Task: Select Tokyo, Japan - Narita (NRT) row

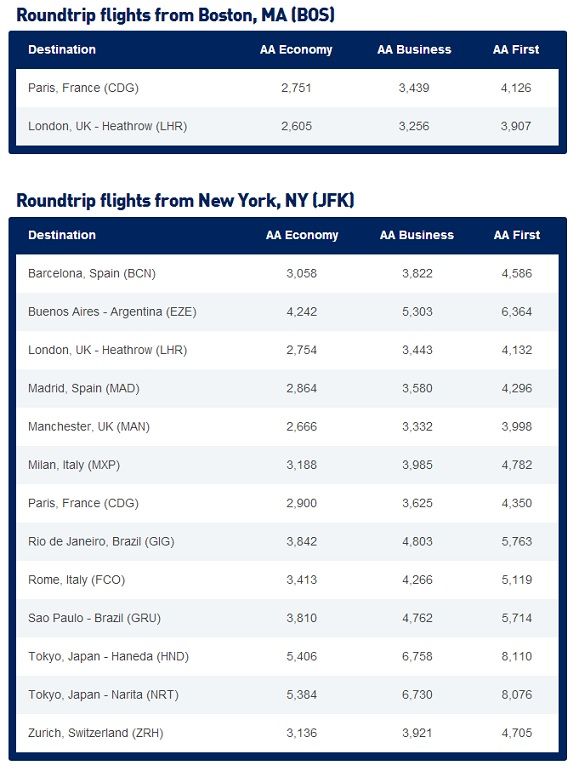Action: coord(287,694)
